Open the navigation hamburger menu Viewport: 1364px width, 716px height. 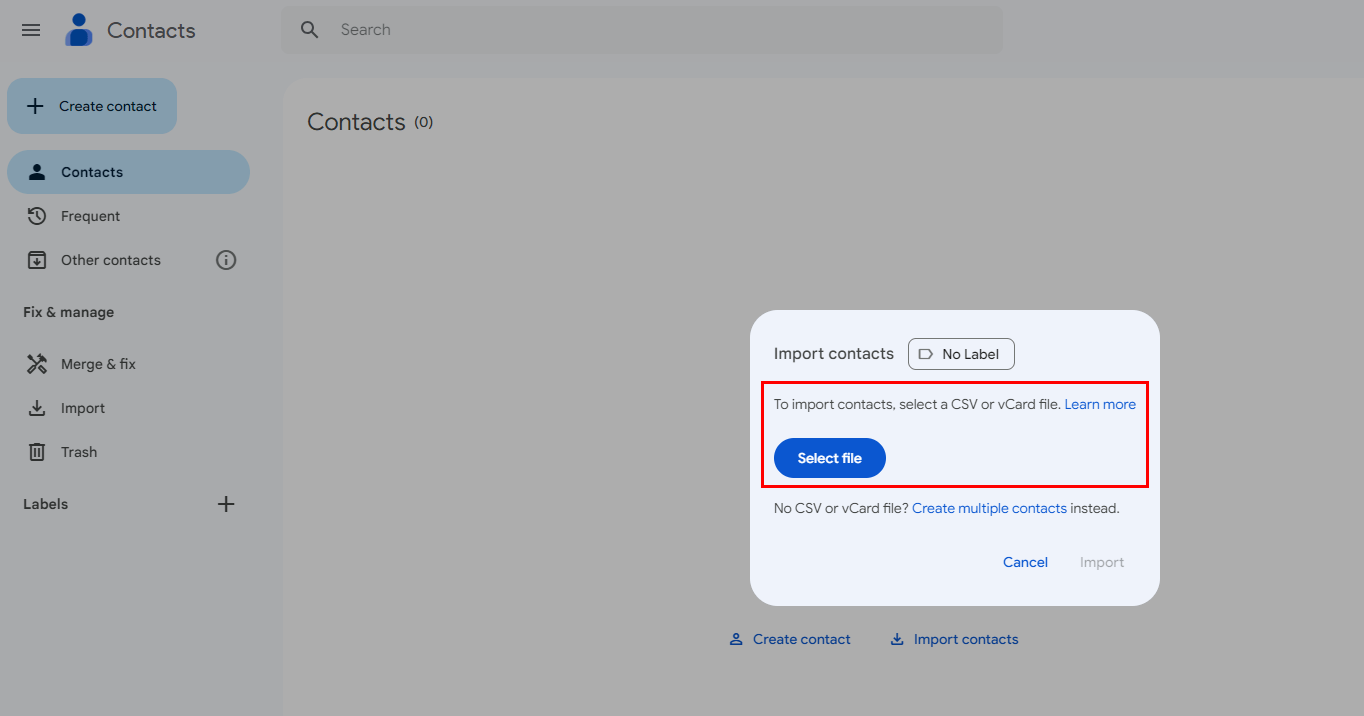pos(30,30)
